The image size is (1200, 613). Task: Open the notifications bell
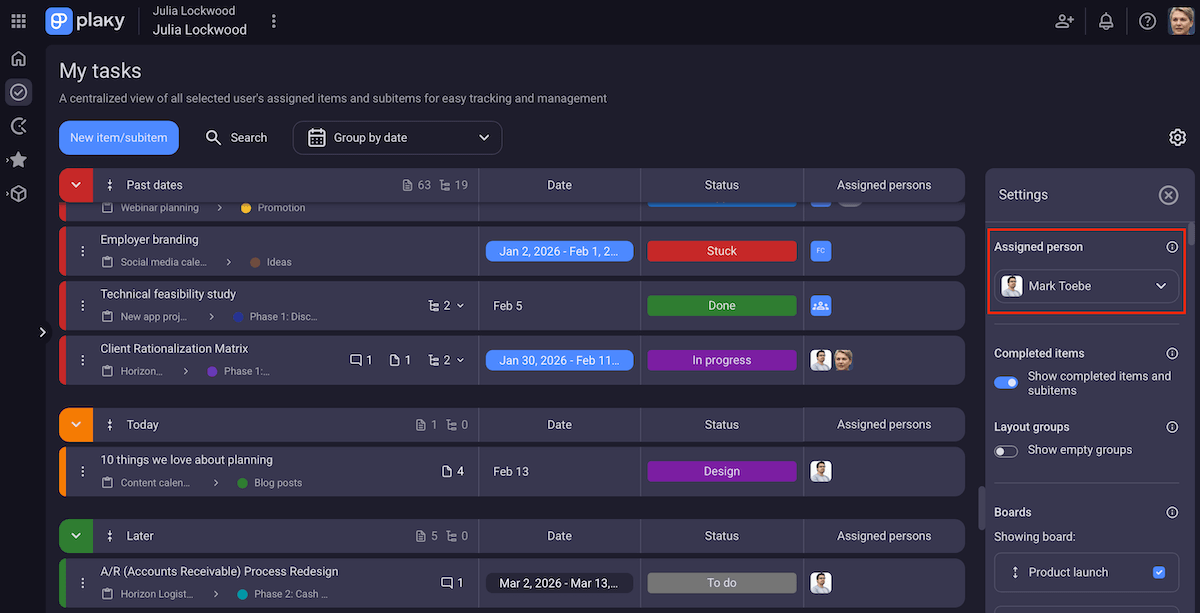1106,21
